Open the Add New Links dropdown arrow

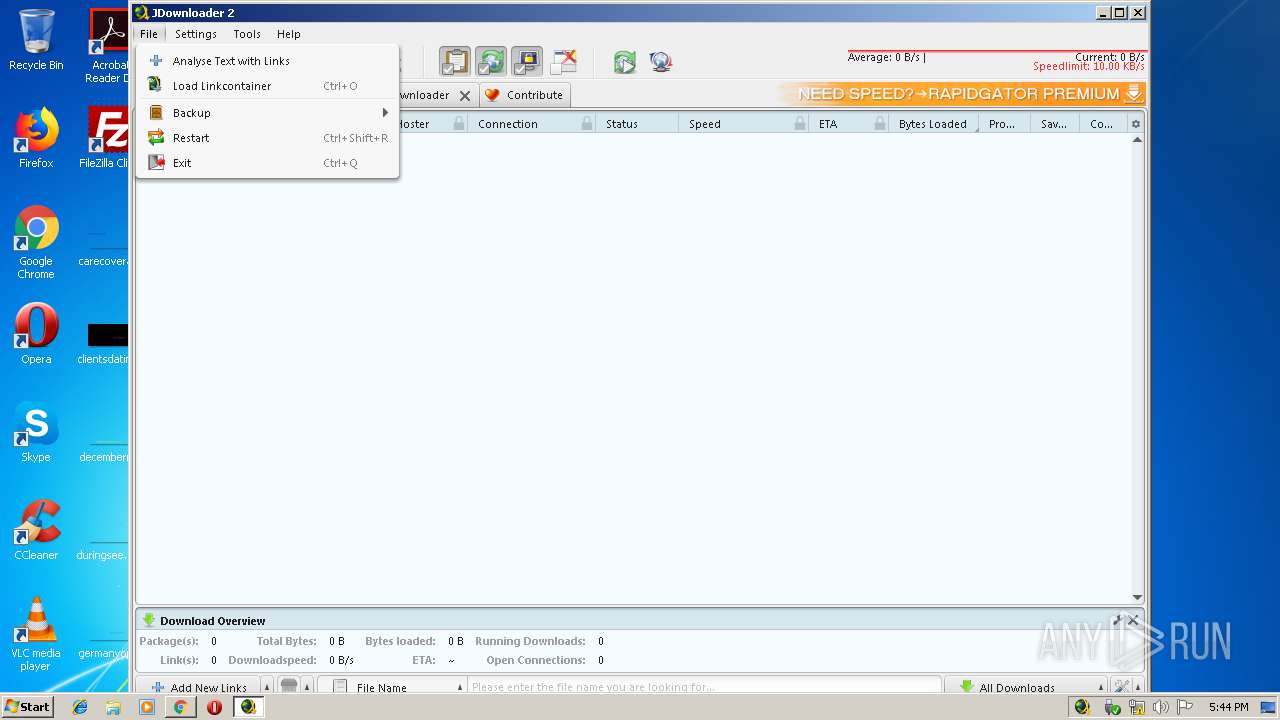point(267,687)
